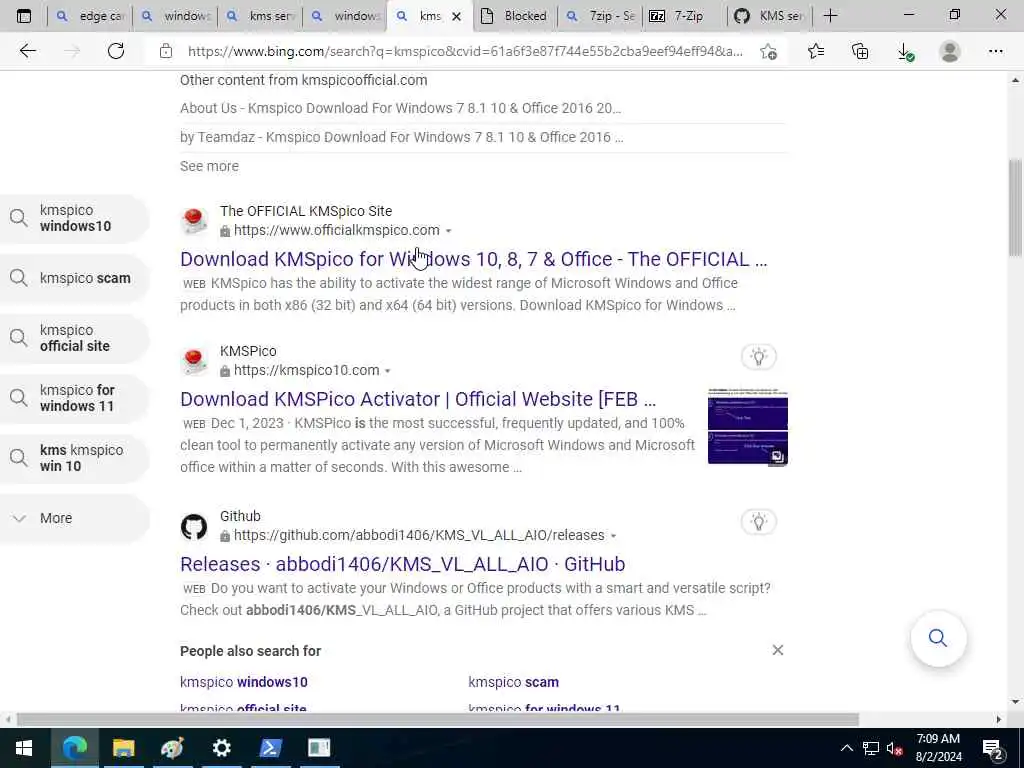Close the 'People also search for' box

(777, 650)
